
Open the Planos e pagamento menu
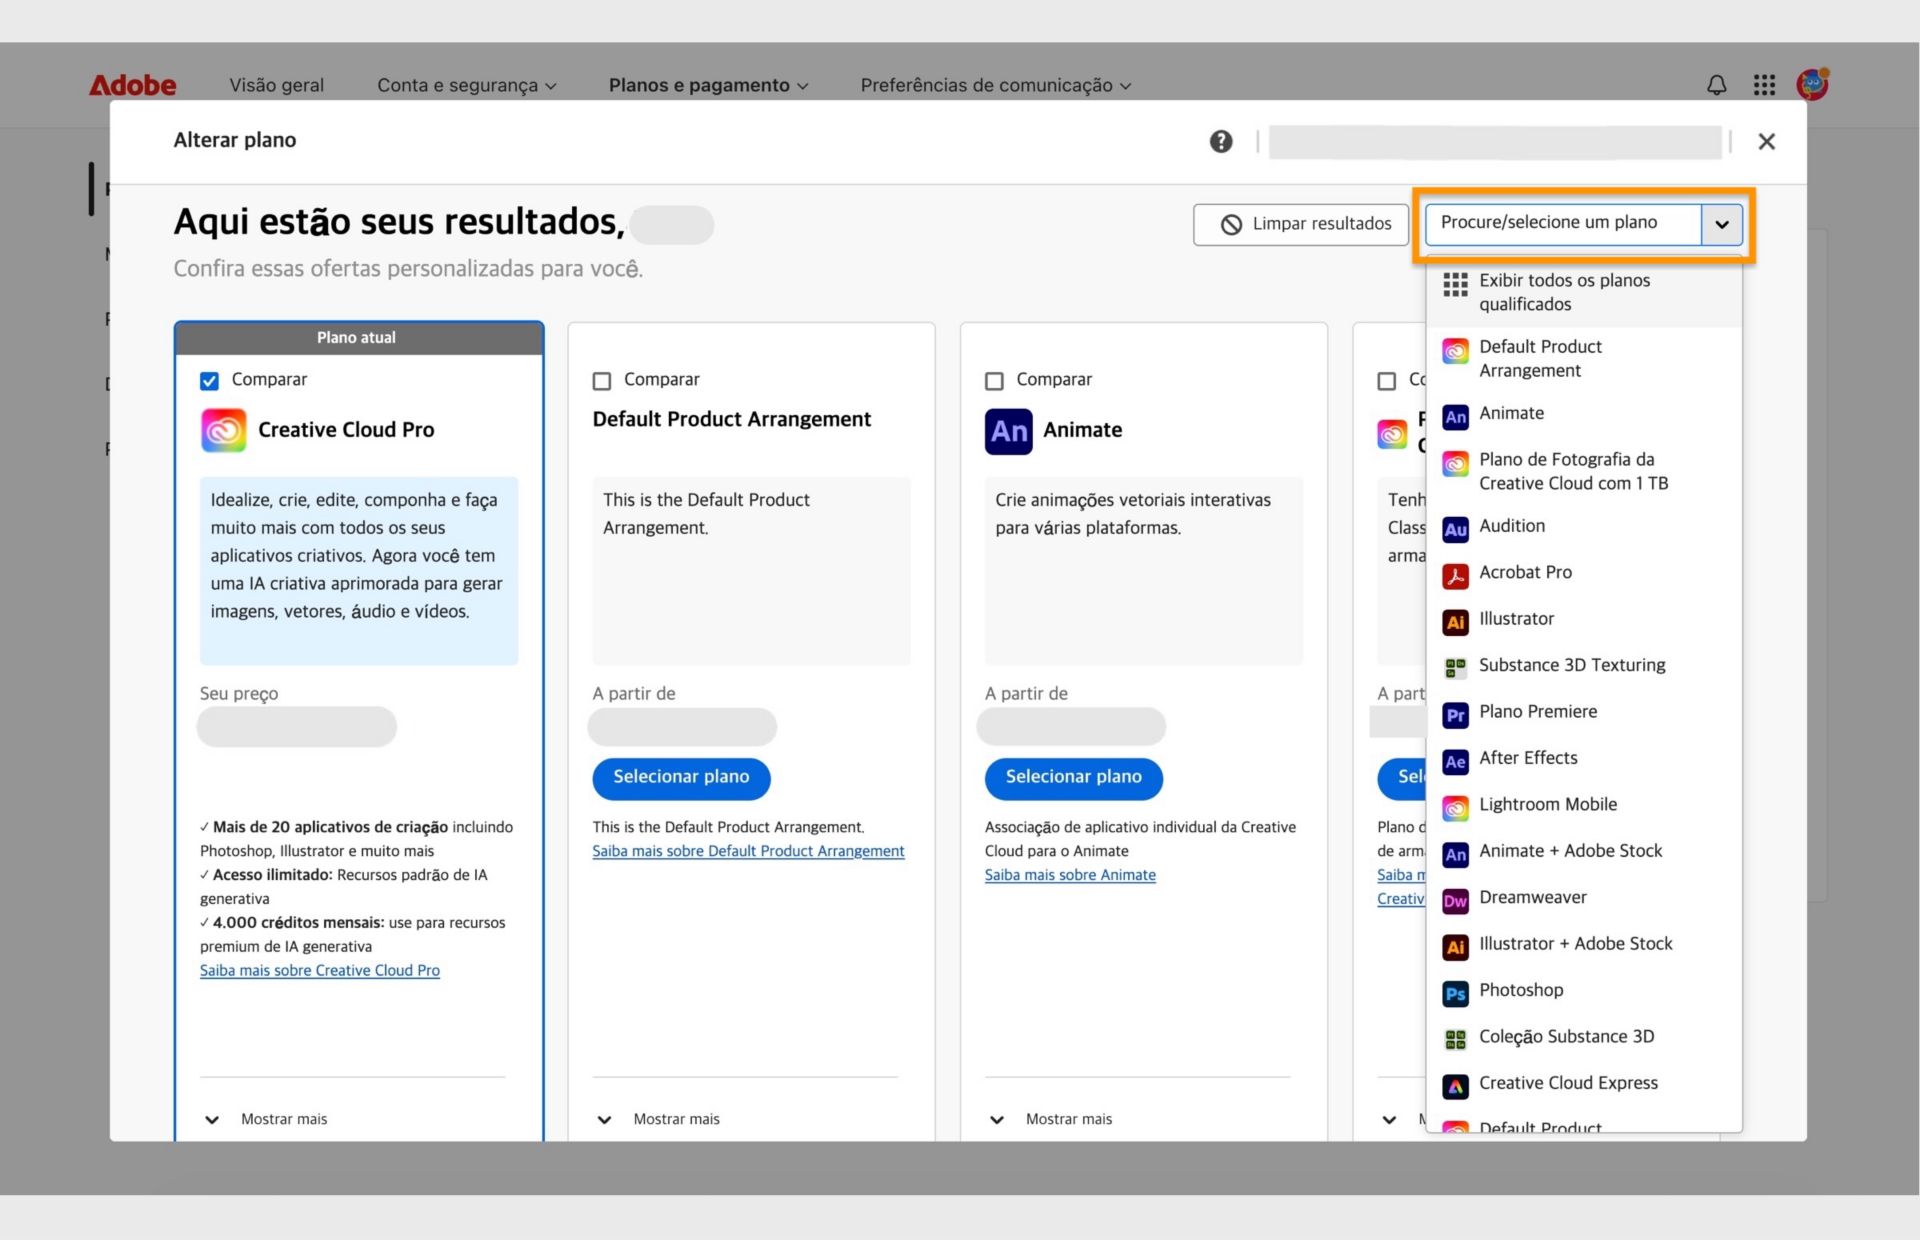point(707,85)
